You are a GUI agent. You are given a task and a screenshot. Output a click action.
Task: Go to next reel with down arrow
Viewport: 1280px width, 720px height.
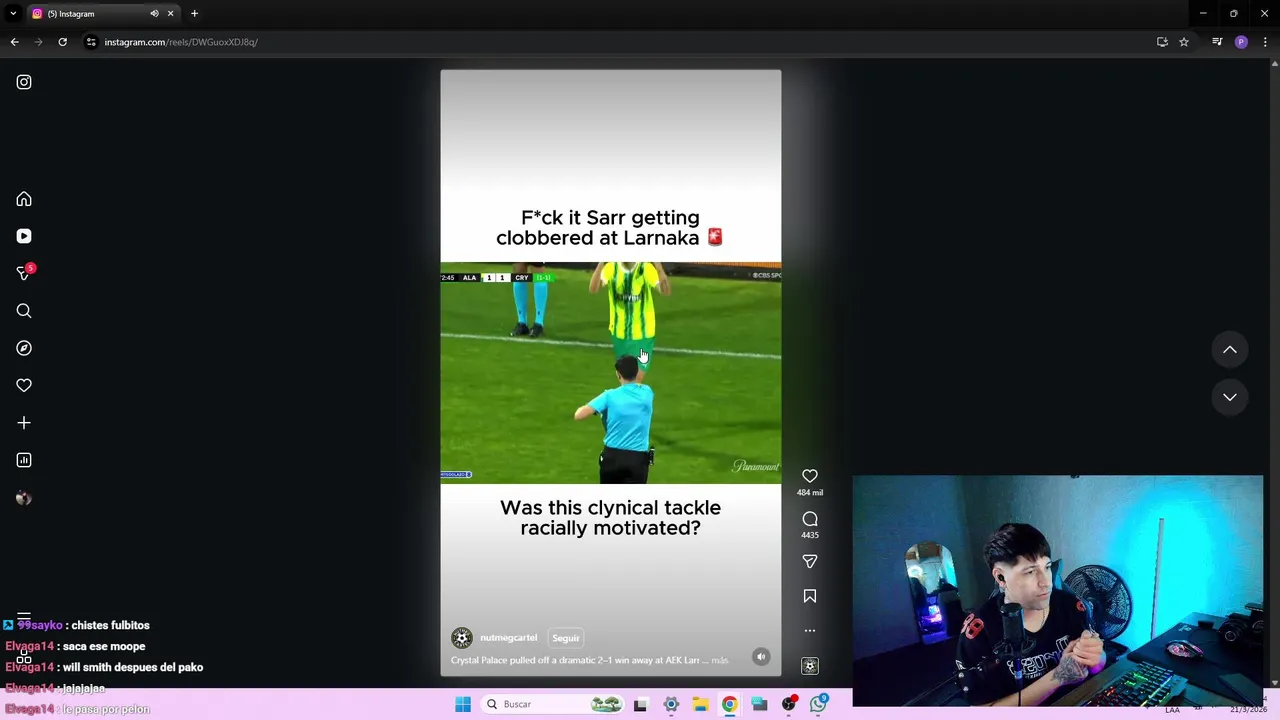1230,397
